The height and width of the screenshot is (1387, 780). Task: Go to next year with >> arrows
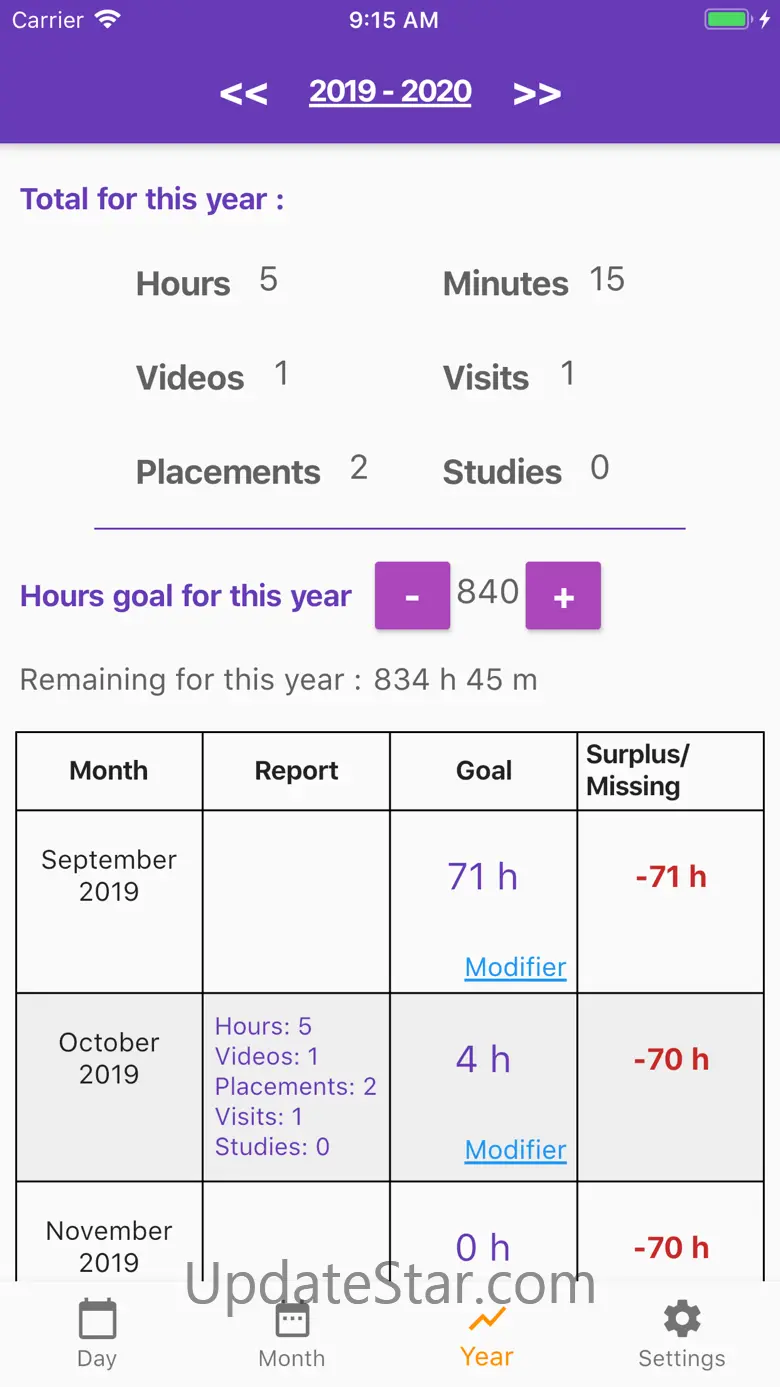(536, 94)
